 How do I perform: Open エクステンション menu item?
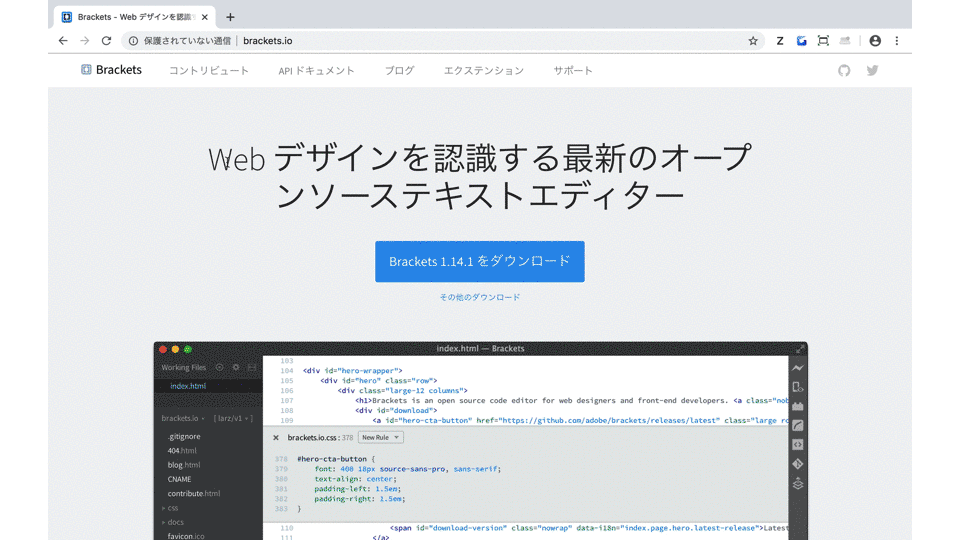coord(484,70)
